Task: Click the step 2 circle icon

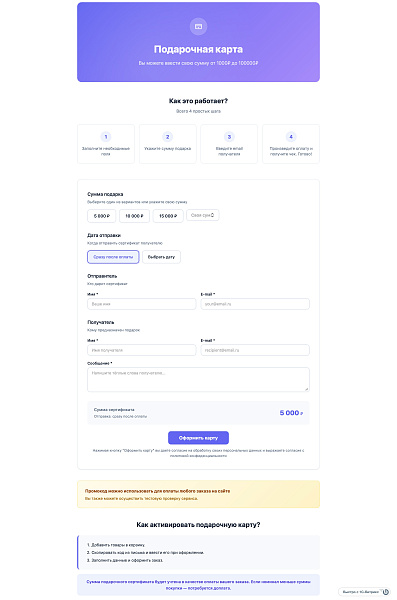Action: (167, 137)
